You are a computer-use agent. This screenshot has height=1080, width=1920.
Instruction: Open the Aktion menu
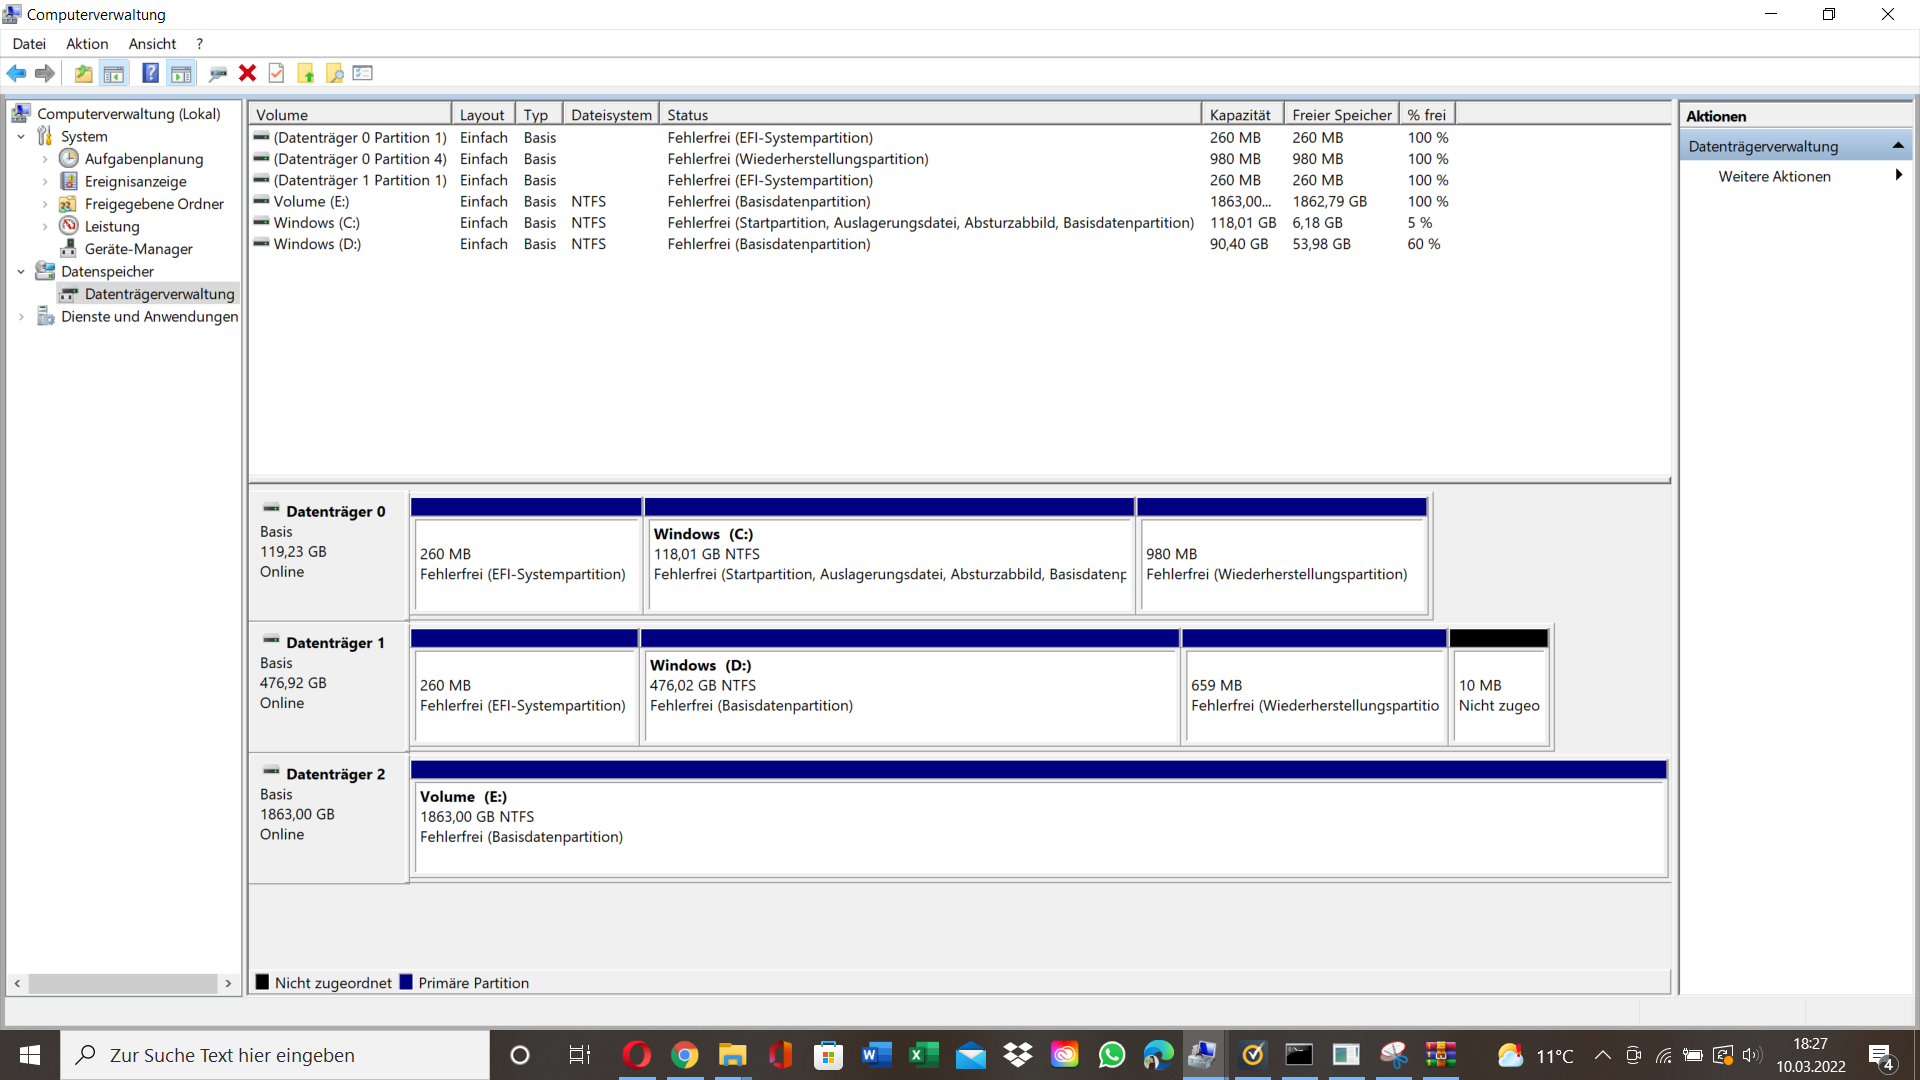pyautogui.click(x=87, y=44)
